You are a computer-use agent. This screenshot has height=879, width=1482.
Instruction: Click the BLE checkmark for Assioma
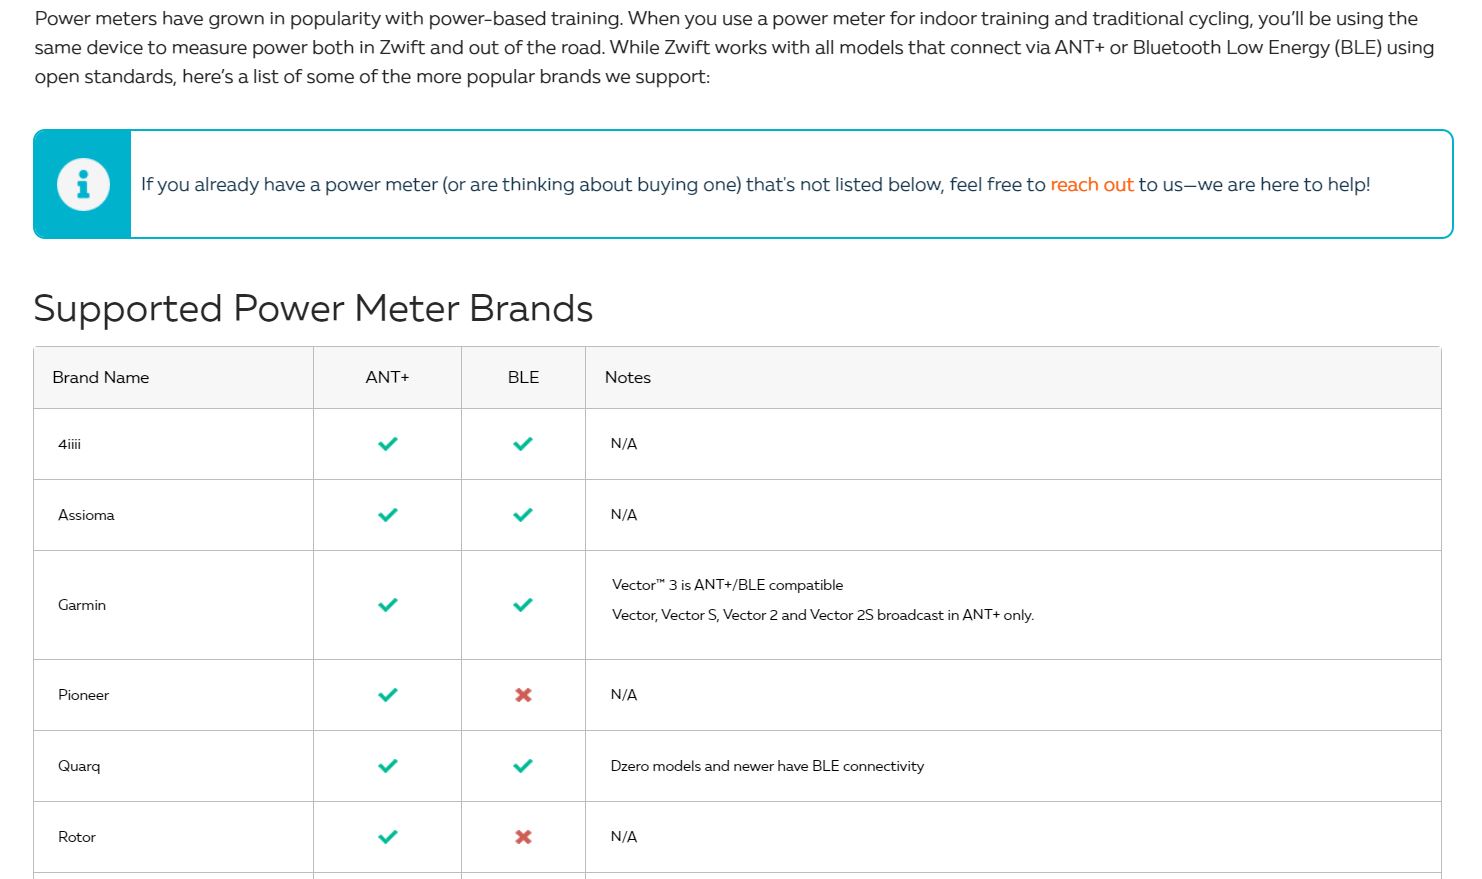point(523,515)
